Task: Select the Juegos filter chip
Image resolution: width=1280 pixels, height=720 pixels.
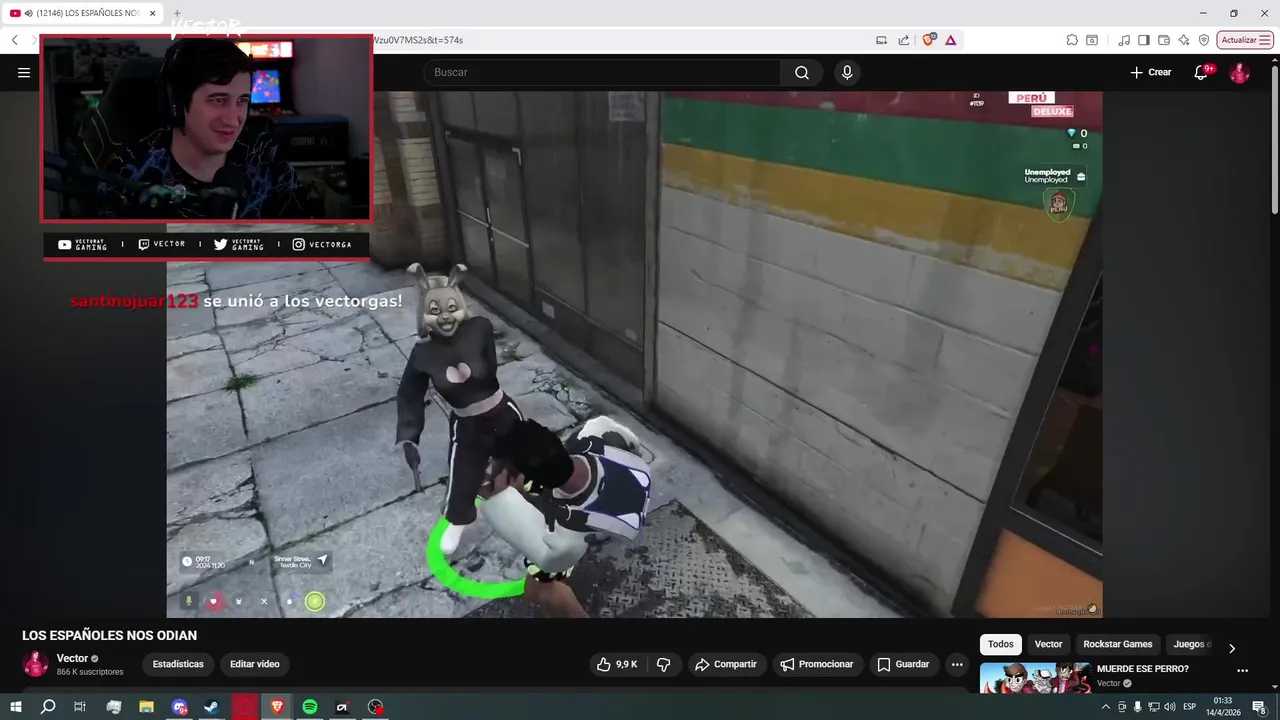Action: [1191, 644]
